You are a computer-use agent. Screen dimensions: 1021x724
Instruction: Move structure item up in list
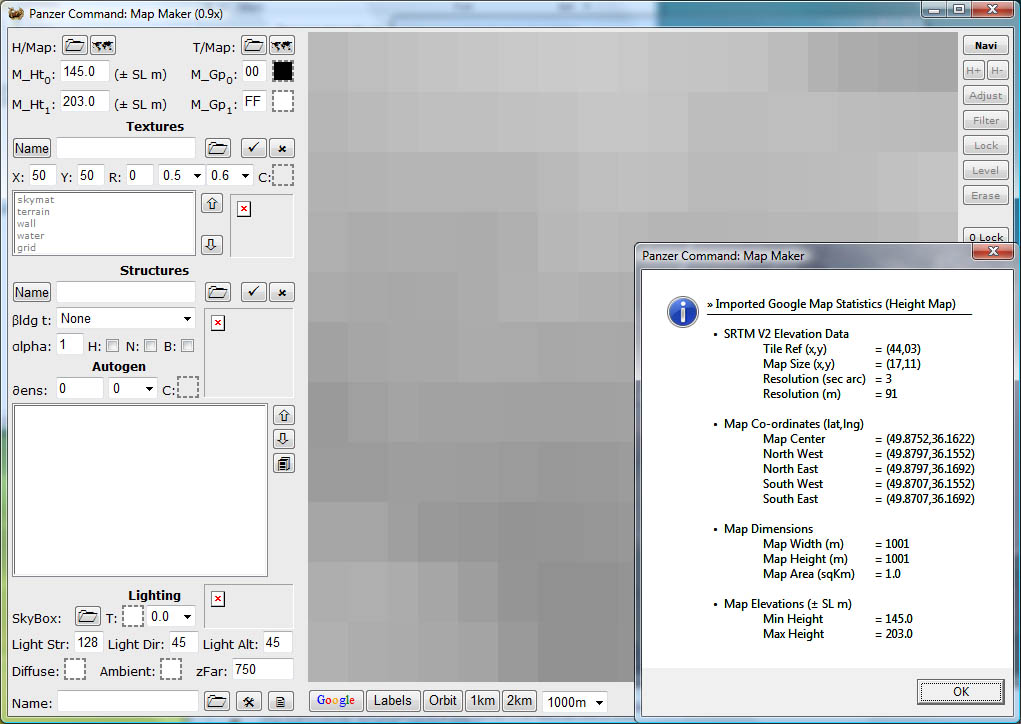pyautogui.click(x=284, y=415)
